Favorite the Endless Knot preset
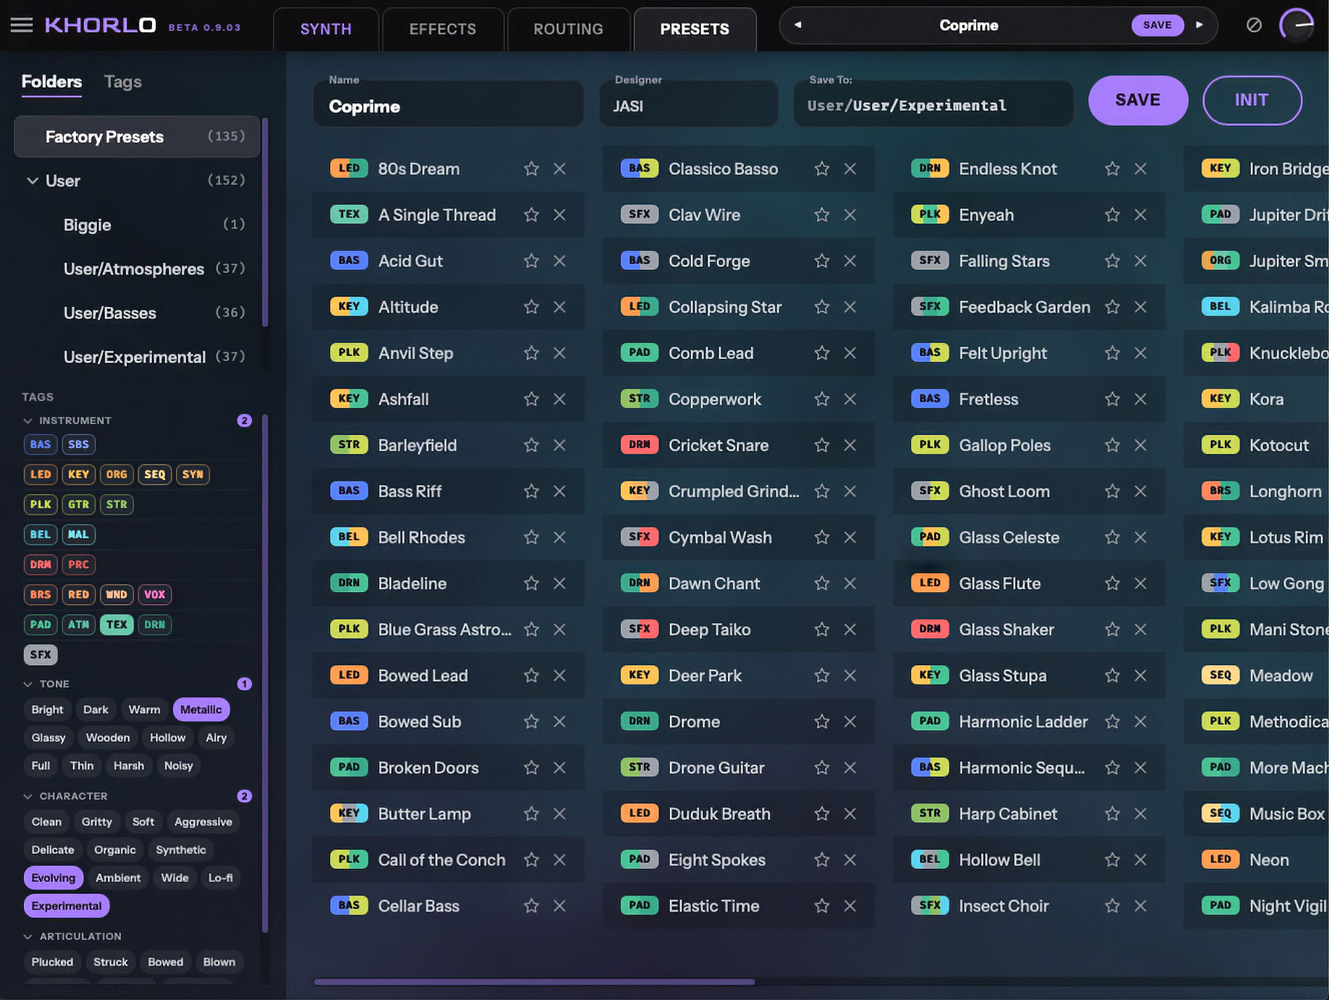The width and height of the screenshot is (1329, 1000). point(1112,169)
